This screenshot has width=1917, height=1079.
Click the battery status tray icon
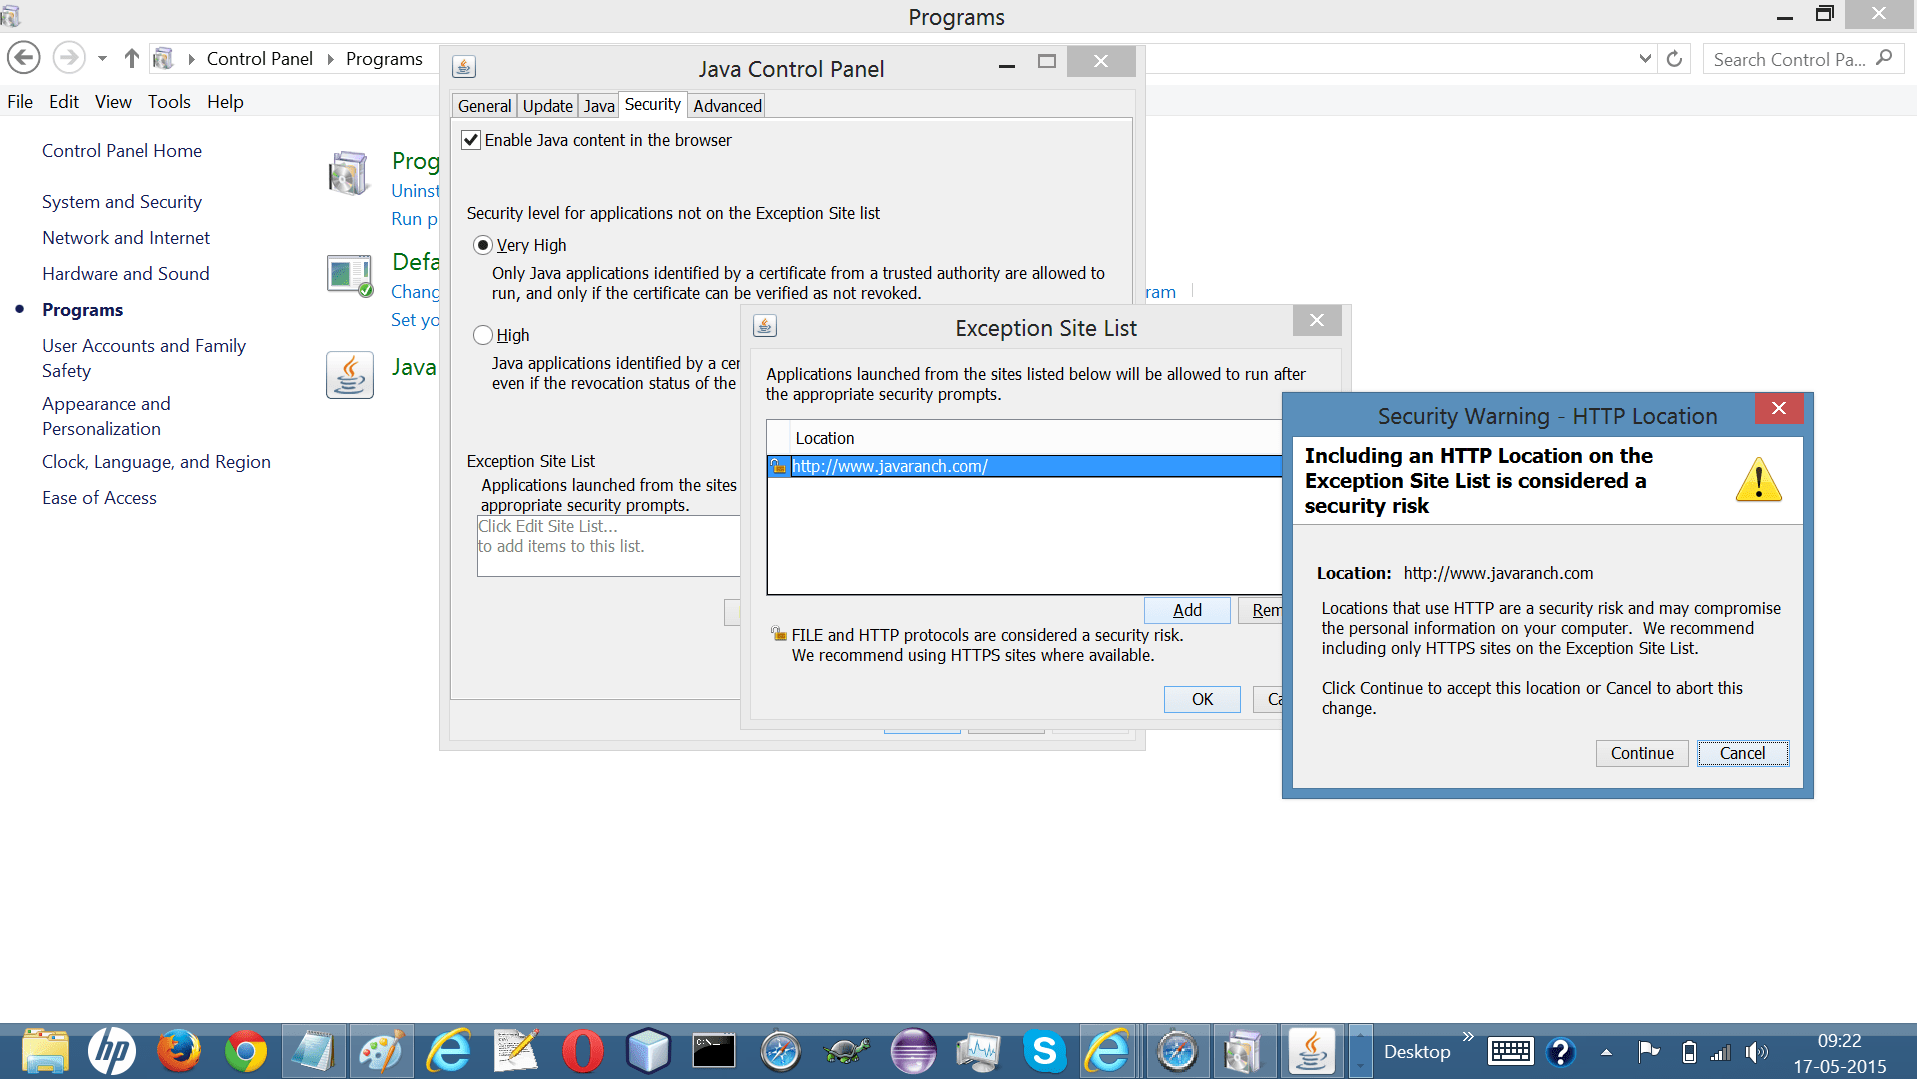1689,1052
